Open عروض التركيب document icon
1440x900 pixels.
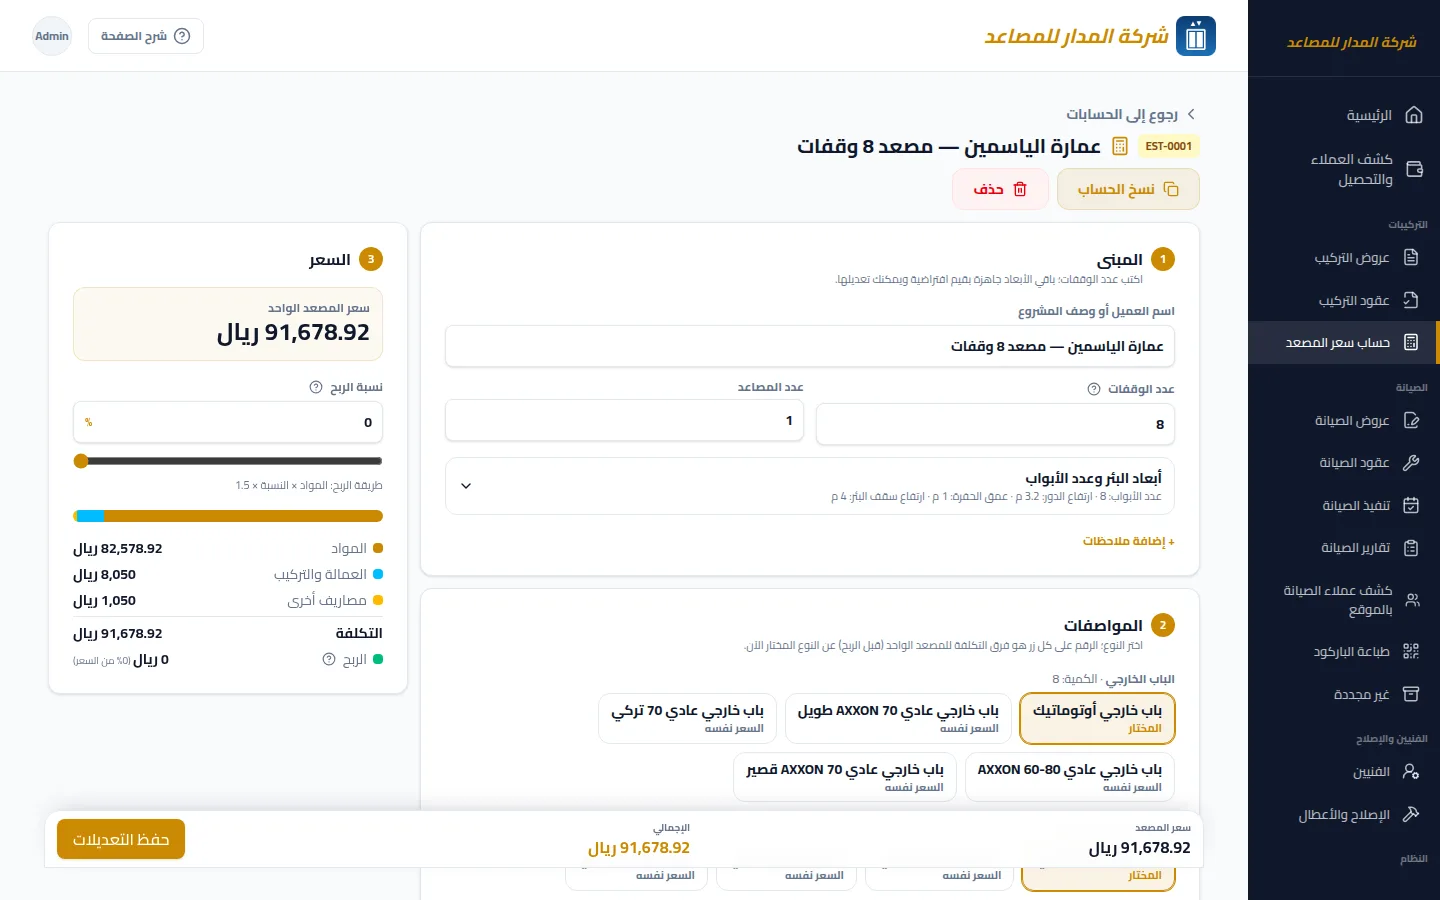[x=1411, y=258]
